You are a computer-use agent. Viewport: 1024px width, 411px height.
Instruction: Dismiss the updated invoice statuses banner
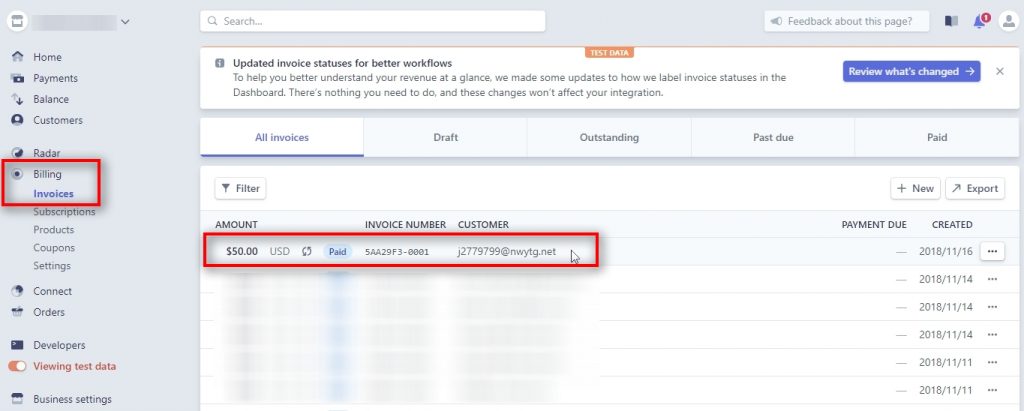click(999, 72)
